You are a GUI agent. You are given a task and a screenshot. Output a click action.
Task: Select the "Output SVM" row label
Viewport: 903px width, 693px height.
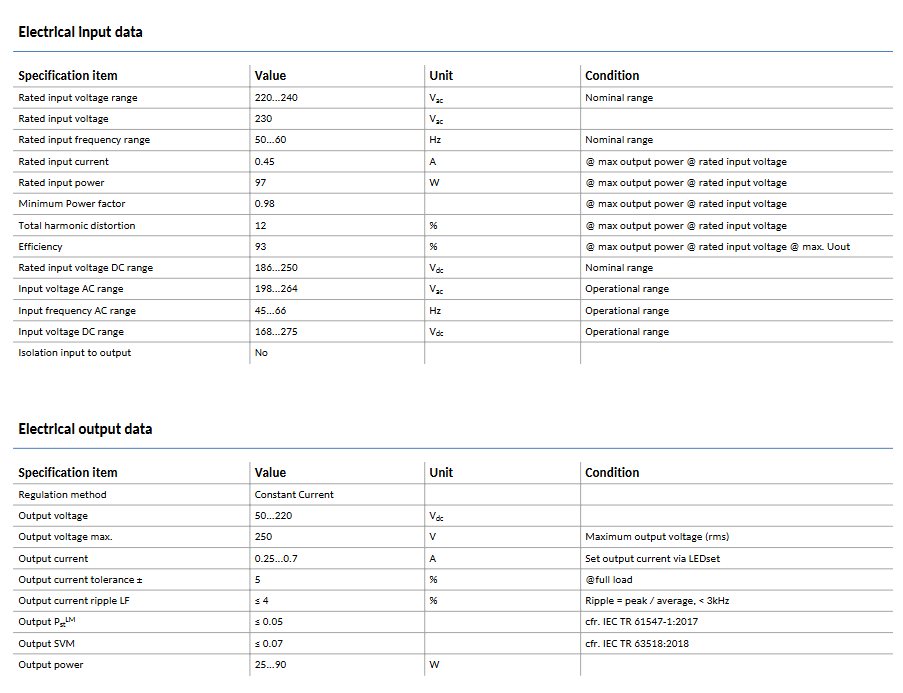(x=47, y=643)
